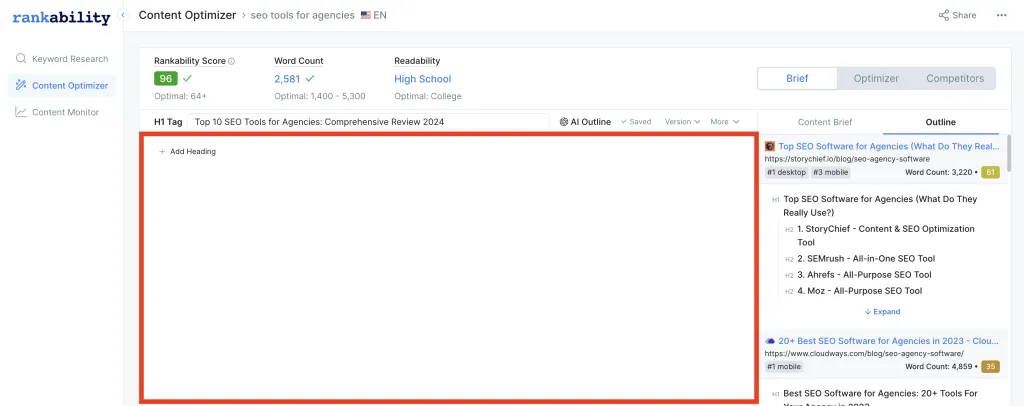
Task: Click the rankability logo
Action: [61, 18]
